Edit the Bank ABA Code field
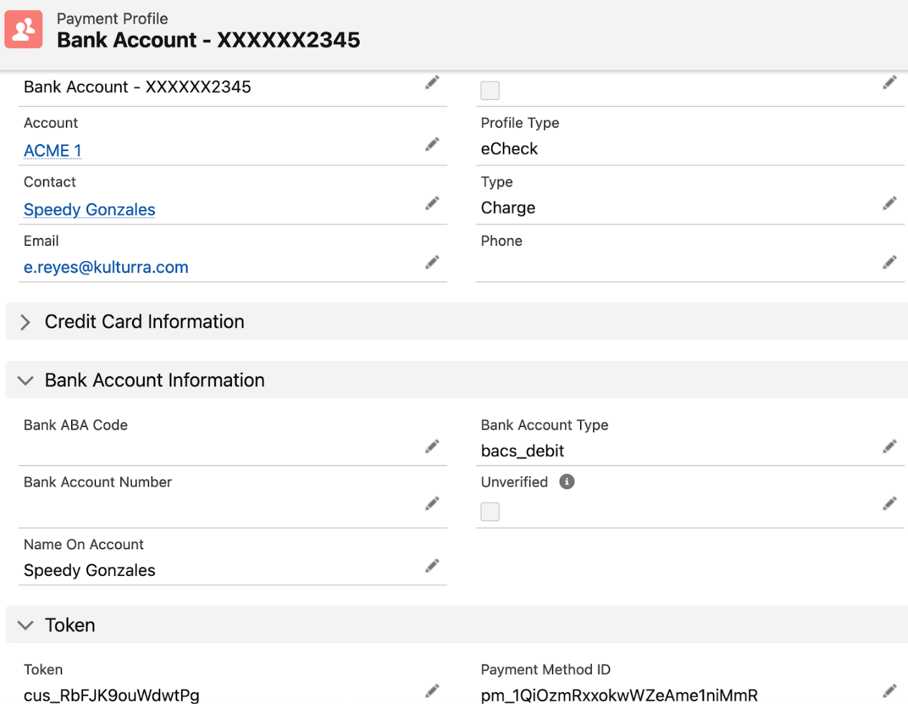This screenshot has height=711, width=908. pyautogui.click(x=432, y=446)
